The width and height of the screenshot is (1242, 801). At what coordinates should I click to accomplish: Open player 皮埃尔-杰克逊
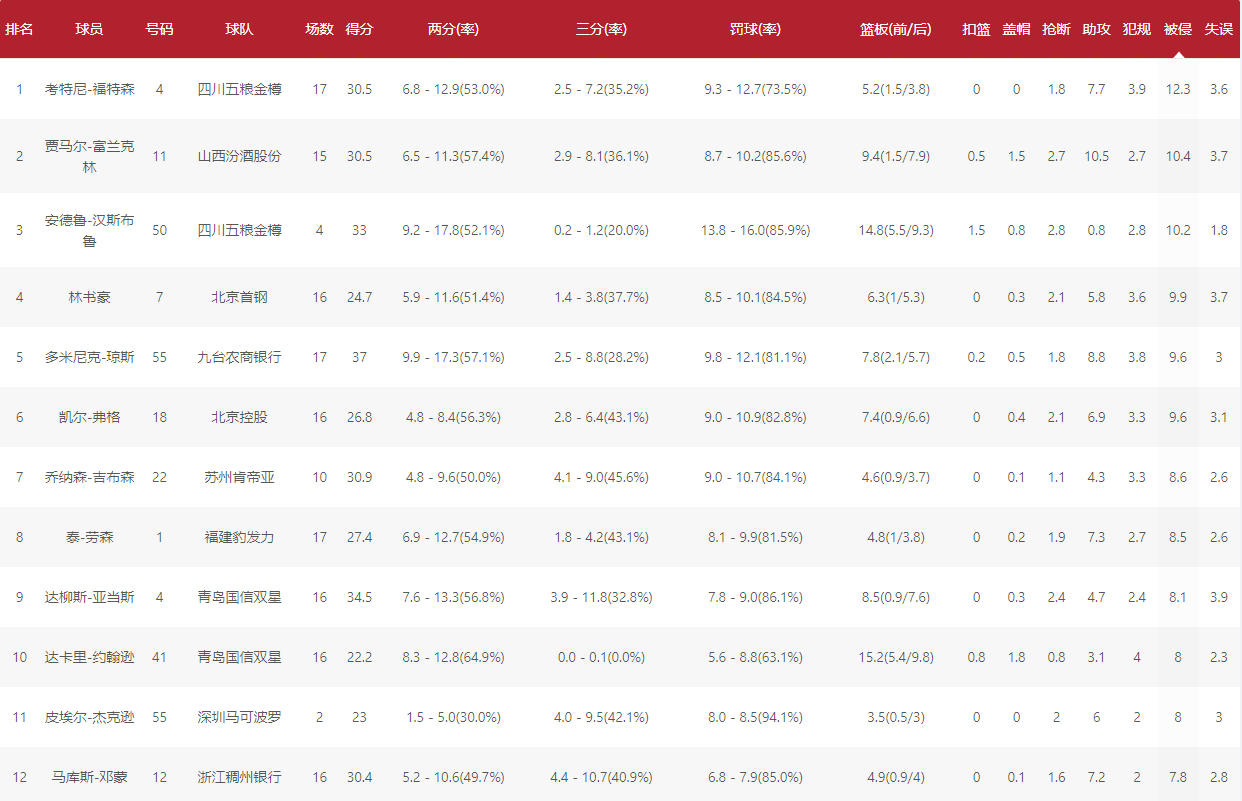tap(89, 717)
